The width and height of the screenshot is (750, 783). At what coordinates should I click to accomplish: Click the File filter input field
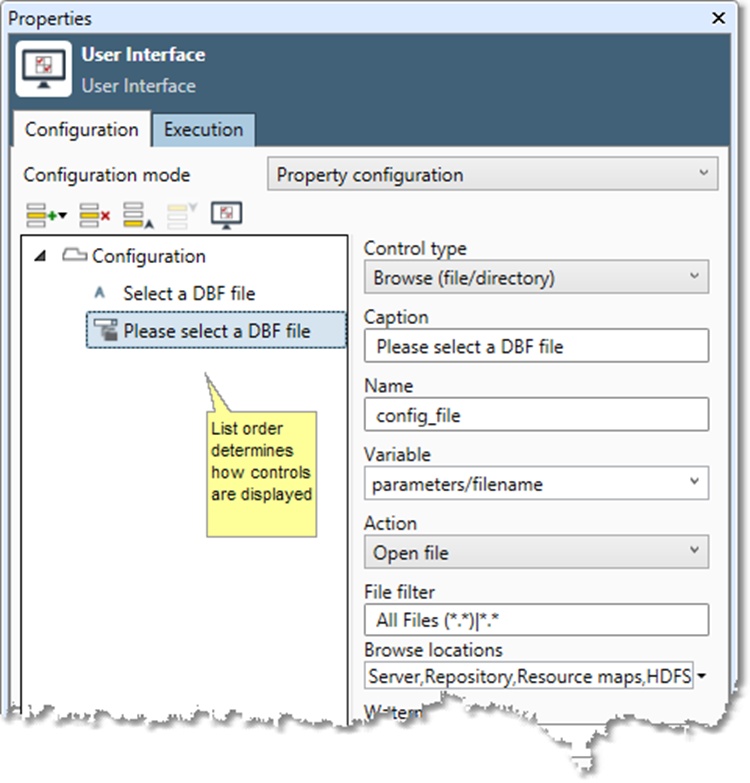click(535, 620)
